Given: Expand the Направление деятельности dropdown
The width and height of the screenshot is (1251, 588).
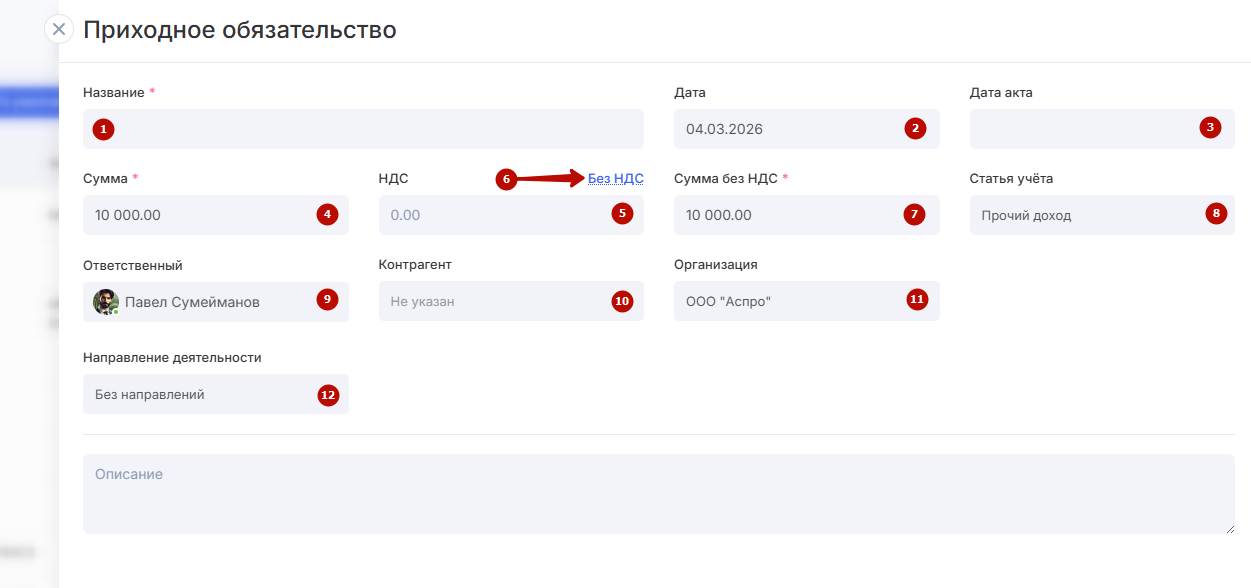Looking at the screenshot, I should (200, 394).
